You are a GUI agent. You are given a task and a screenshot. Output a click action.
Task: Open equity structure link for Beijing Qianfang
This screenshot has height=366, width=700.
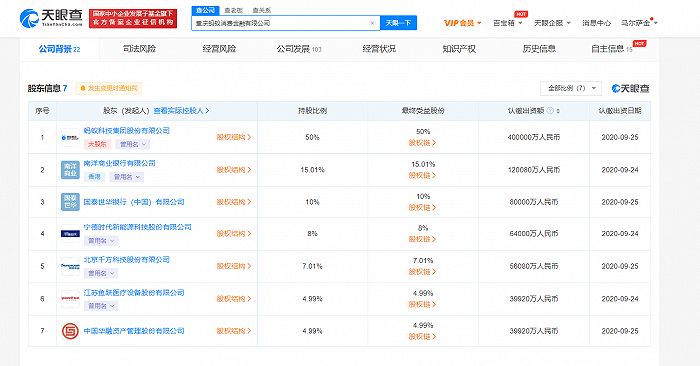(234, 266)
